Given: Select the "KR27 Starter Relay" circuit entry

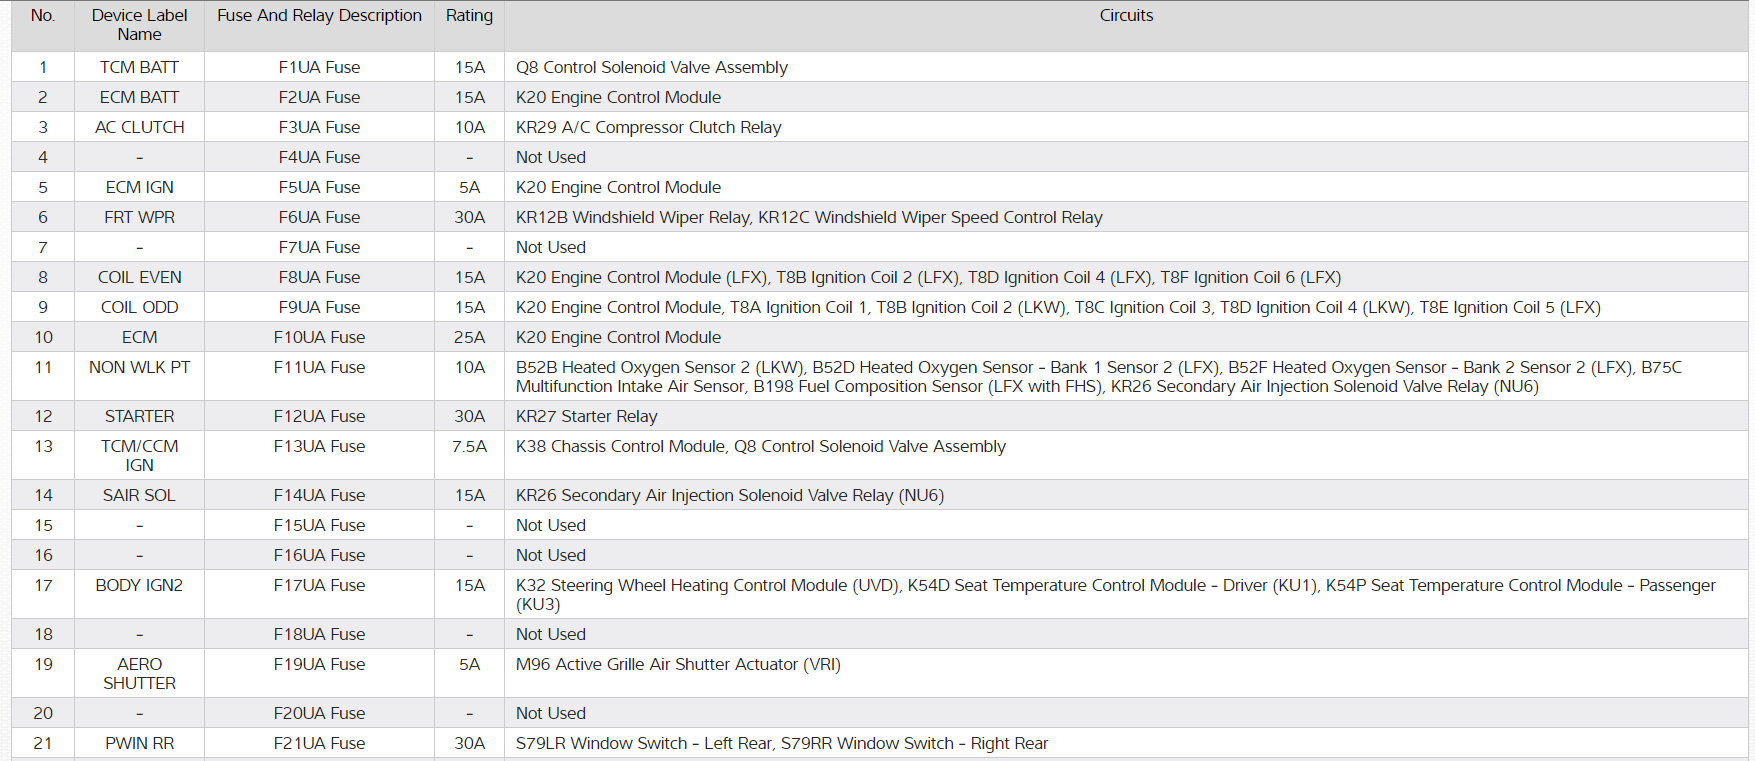Looking at the screenshot, I should [586, 417].
